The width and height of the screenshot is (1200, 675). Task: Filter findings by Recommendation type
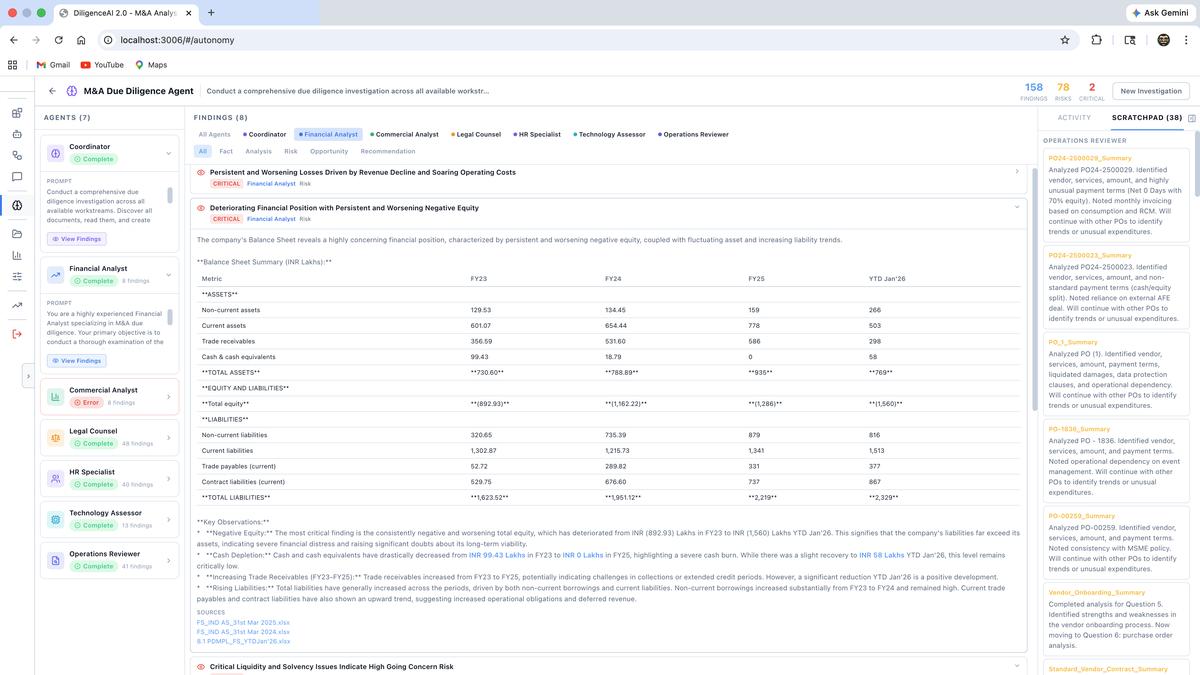388,151
